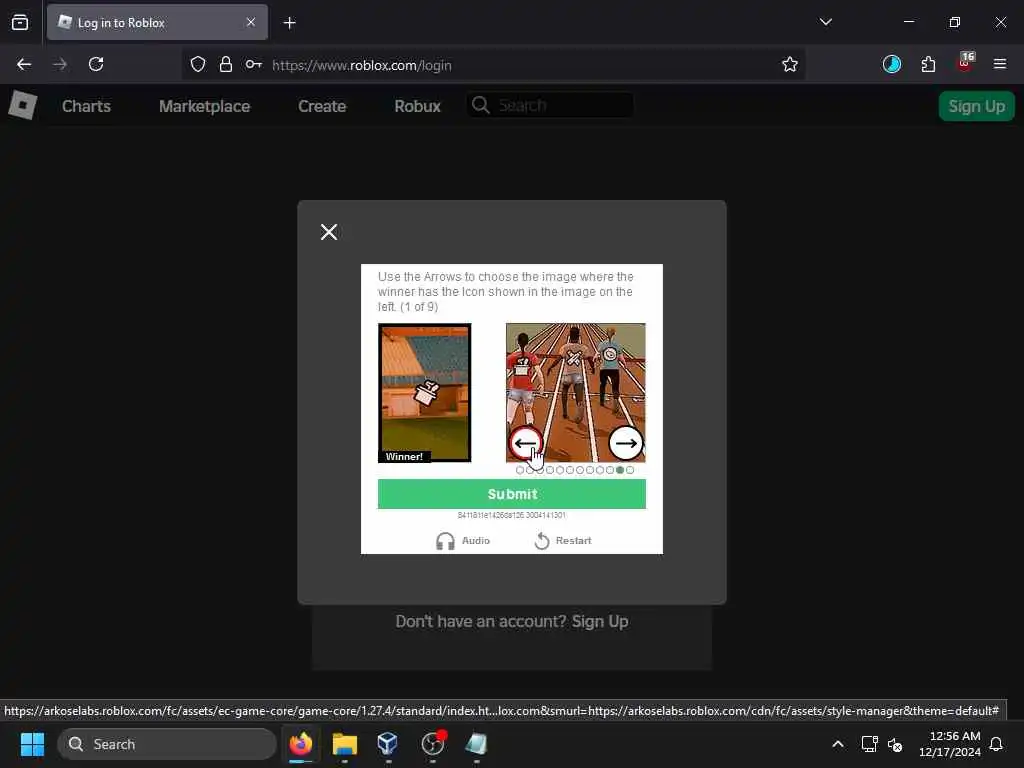This screenshot has width=1024, height=768.
Task: Open the clock and date panel
Action: point(950,744)
